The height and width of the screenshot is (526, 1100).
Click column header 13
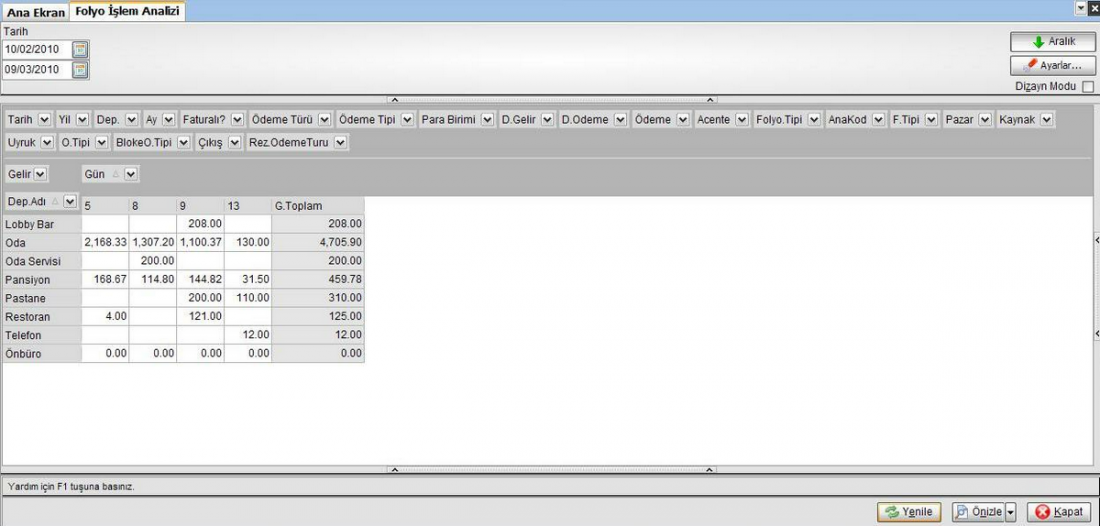[248, 206]
